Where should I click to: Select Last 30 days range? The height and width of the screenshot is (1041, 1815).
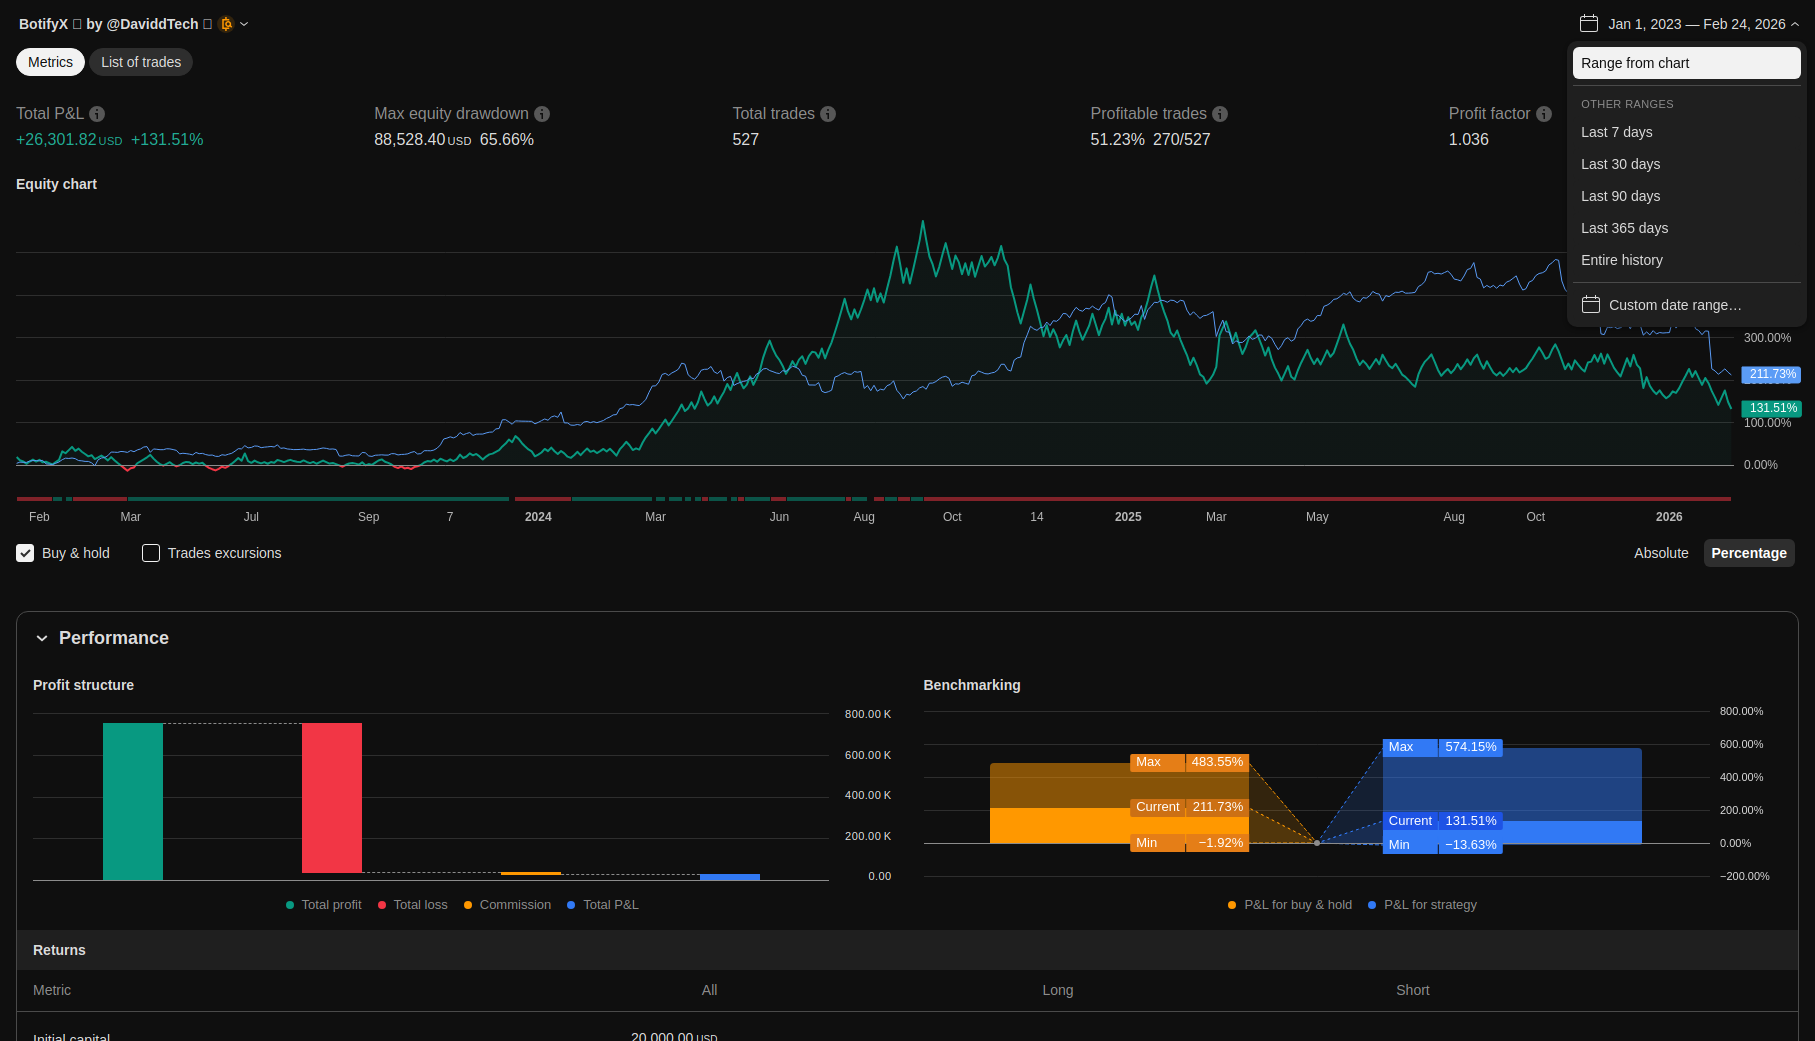[1620, 164]
